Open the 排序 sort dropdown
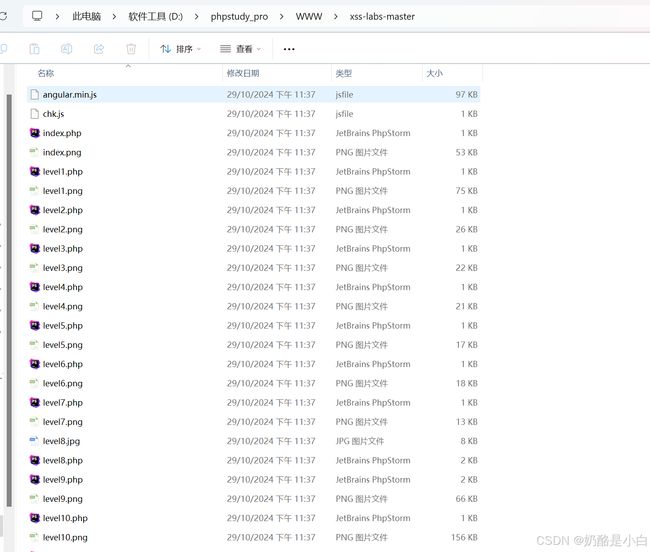The width and height of the screenshot is (650, 552). 180,49
